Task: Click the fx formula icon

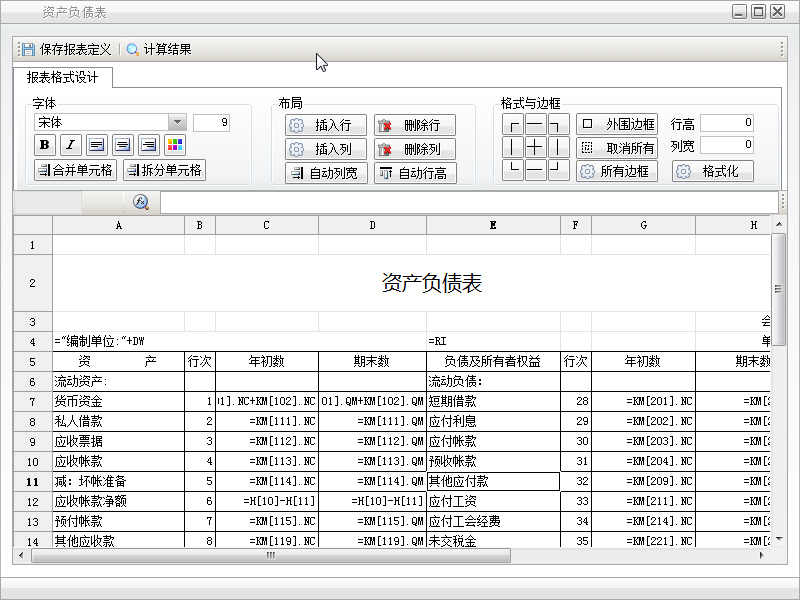Action: (x=141, y=202)
